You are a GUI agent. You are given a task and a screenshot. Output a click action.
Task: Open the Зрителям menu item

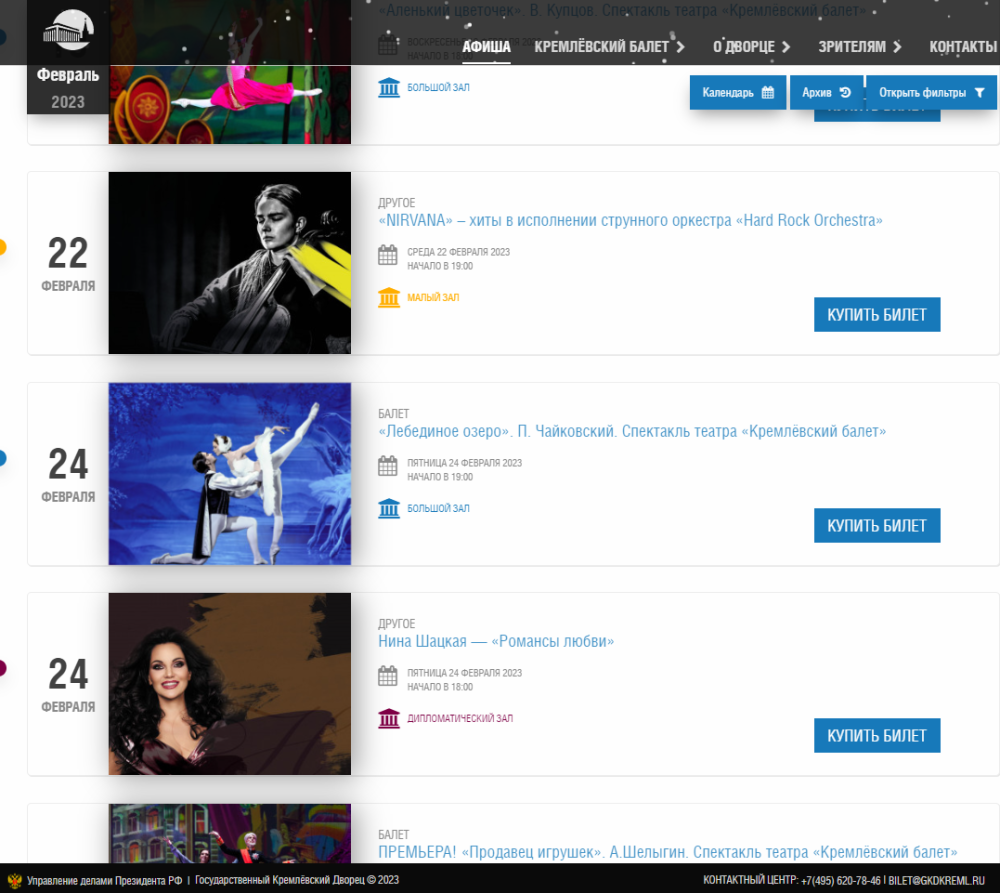(852, 47)
